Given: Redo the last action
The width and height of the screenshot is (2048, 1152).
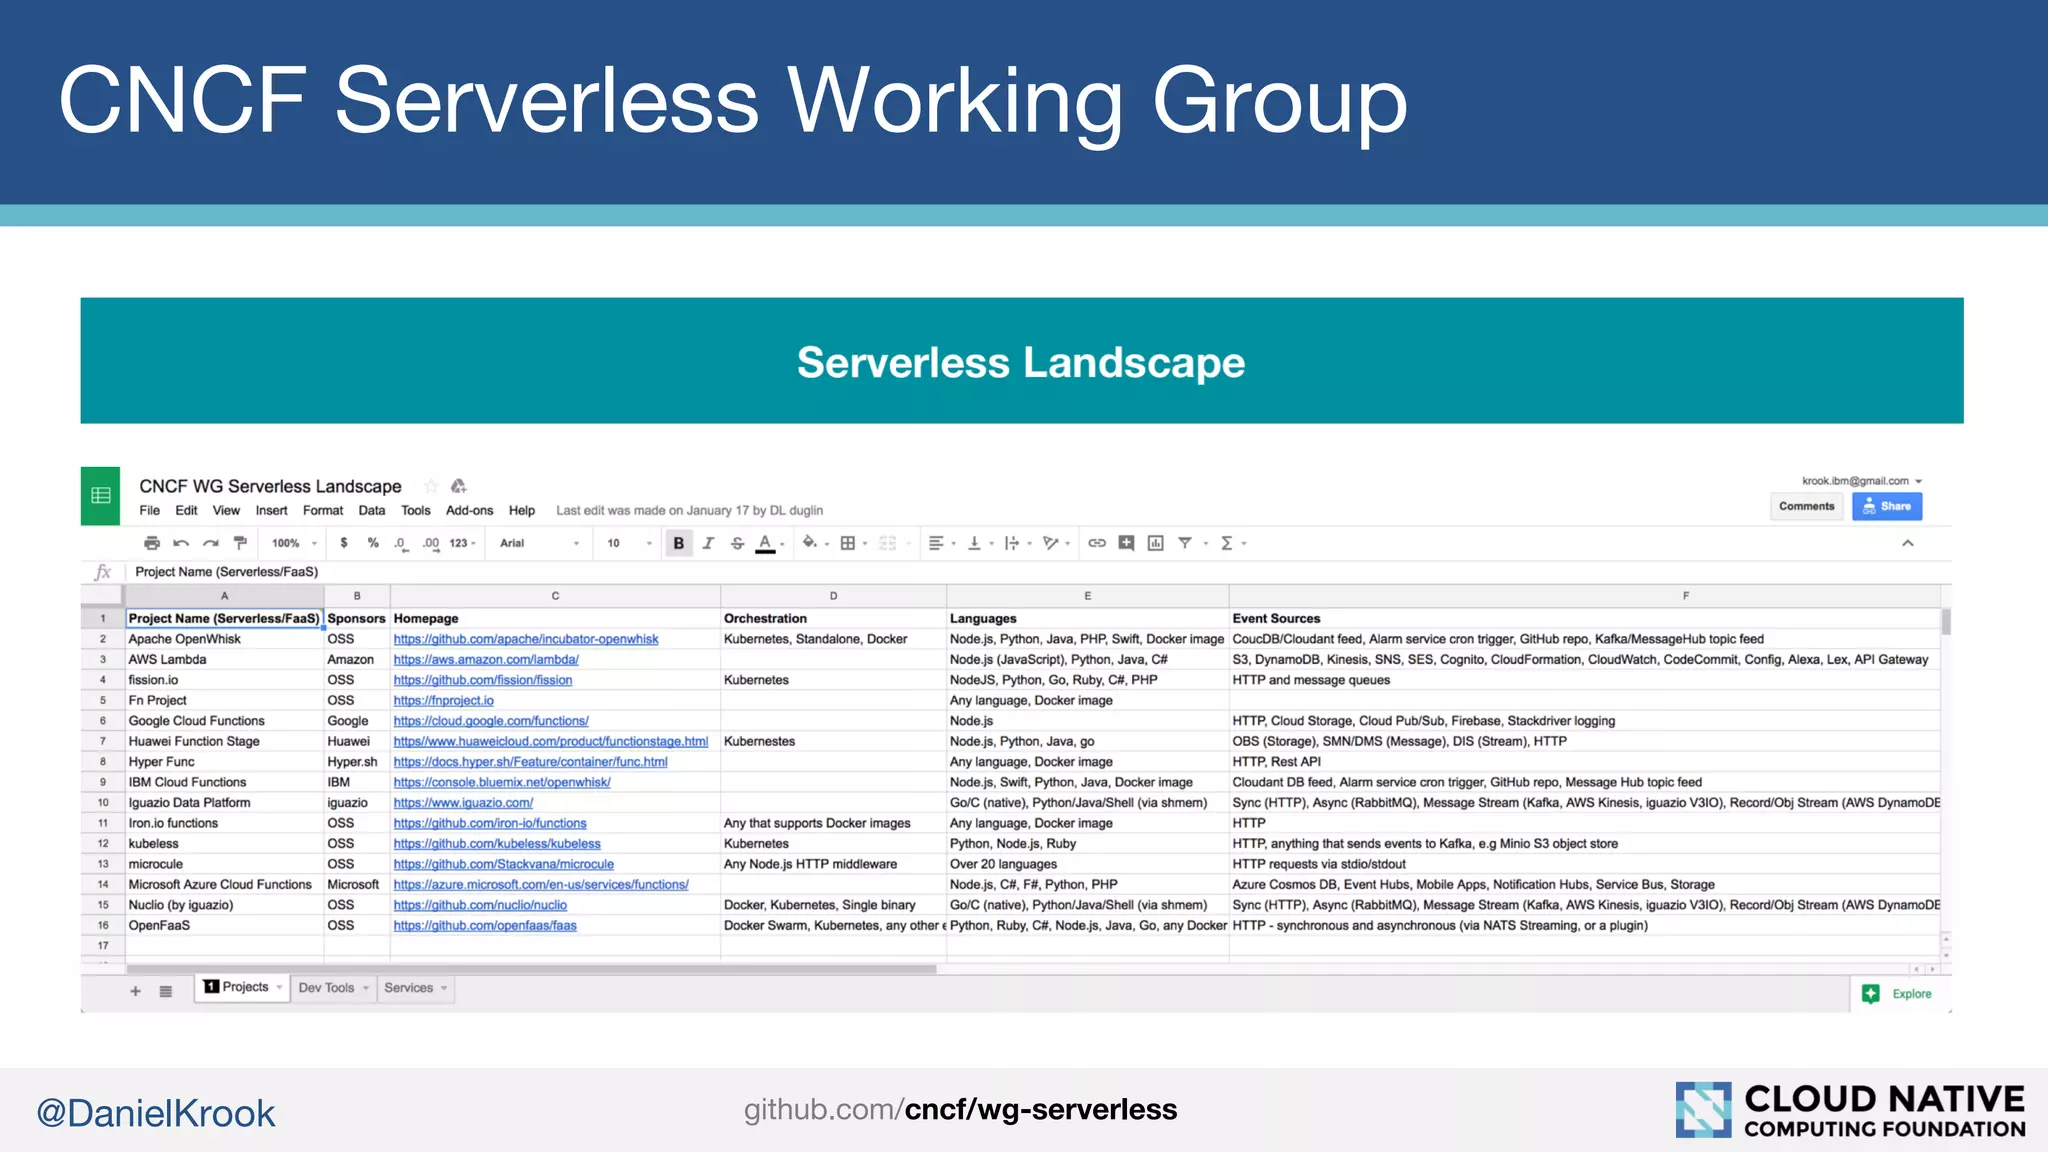Looking at the screenshot, I should pos(211,543).
